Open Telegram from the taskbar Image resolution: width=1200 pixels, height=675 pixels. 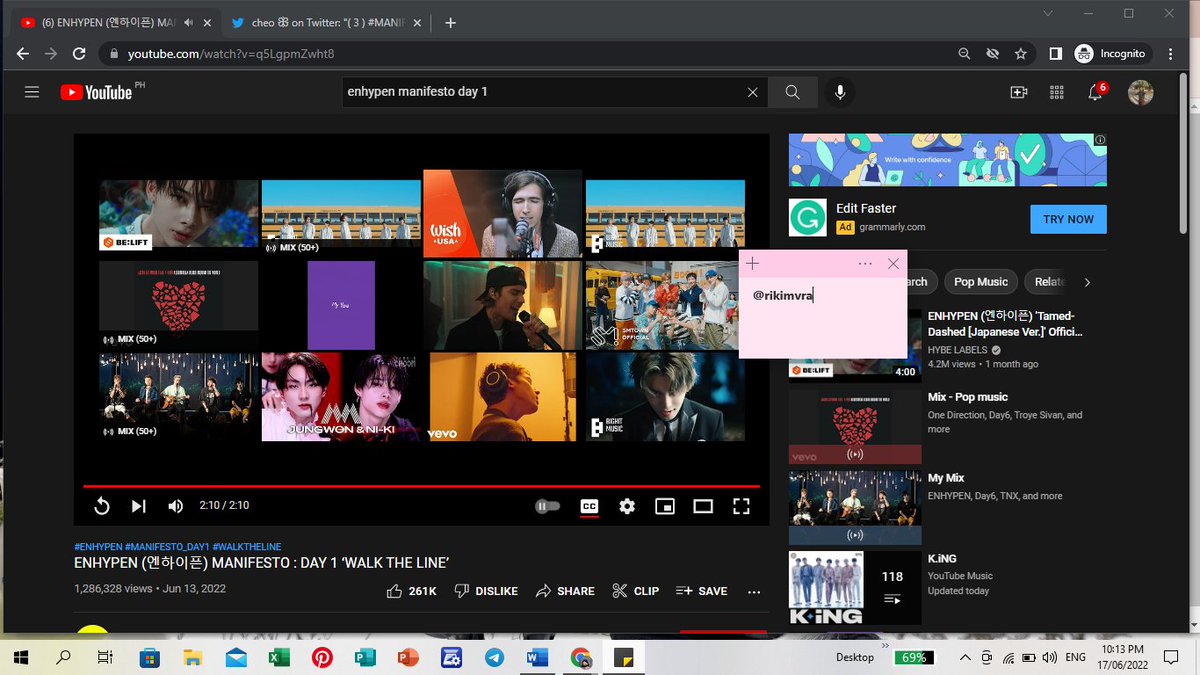tap(494, 657)
